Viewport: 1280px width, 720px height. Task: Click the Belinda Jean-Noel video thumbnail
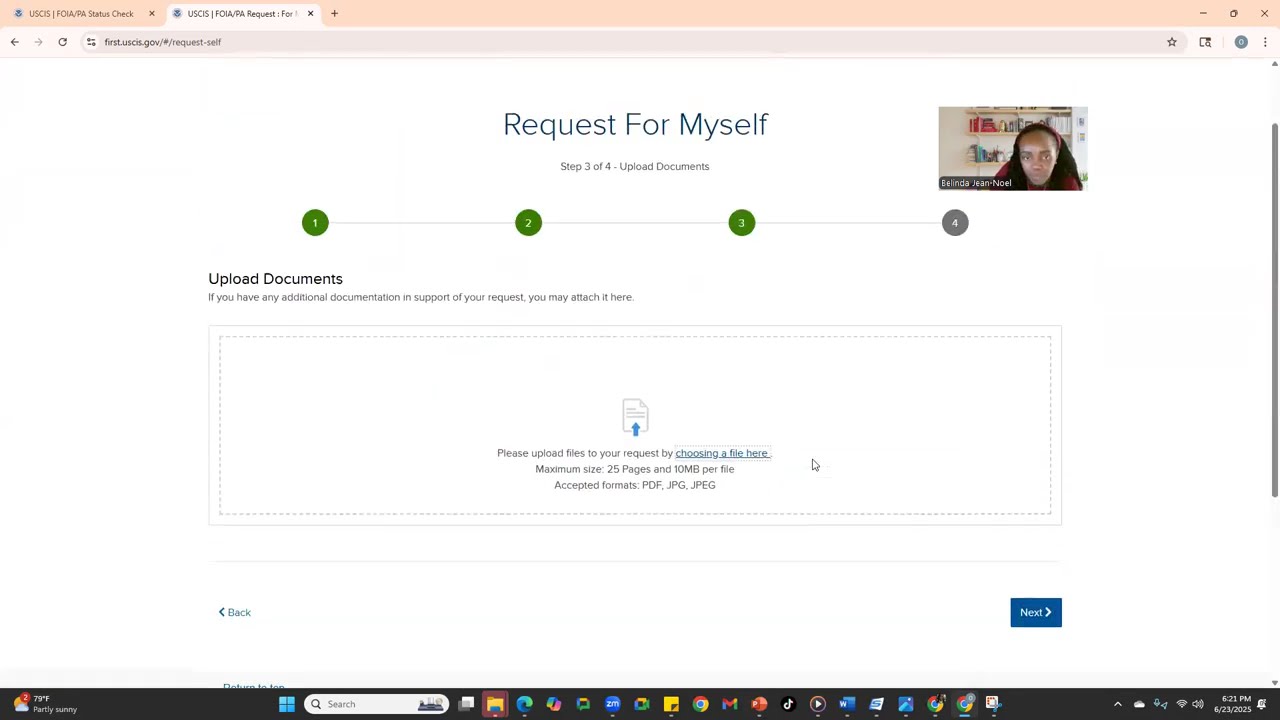coord(1013,148)
